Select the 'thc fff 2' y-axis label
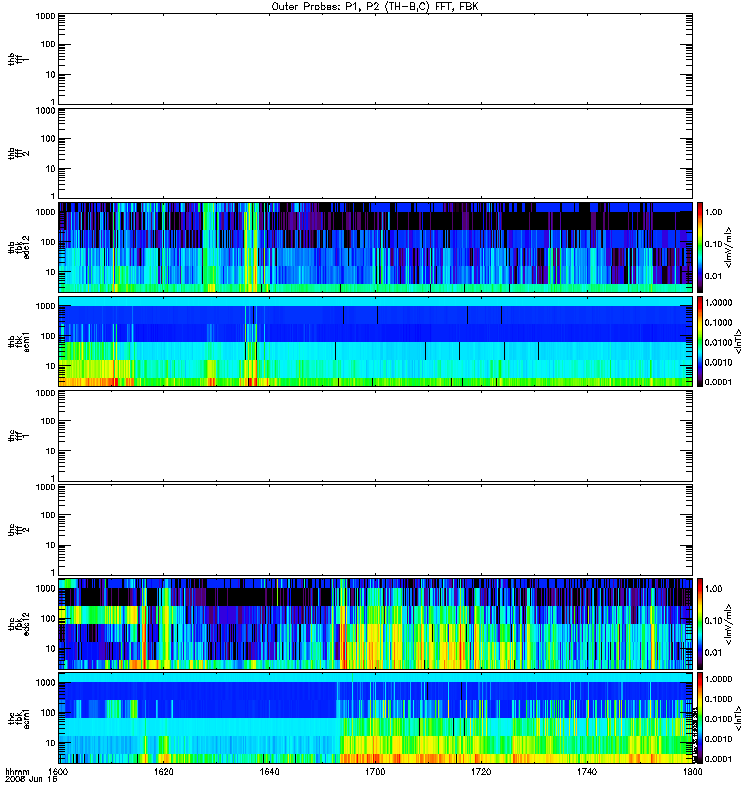Viewport: 750px width, 800px height. 18,530
